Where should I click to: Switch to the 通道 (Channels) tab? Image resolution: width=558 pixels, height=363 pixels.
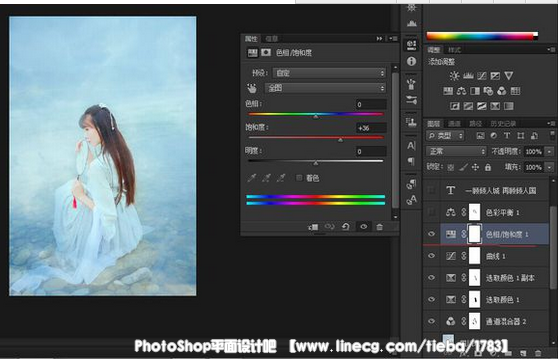[x=454, y=123]
